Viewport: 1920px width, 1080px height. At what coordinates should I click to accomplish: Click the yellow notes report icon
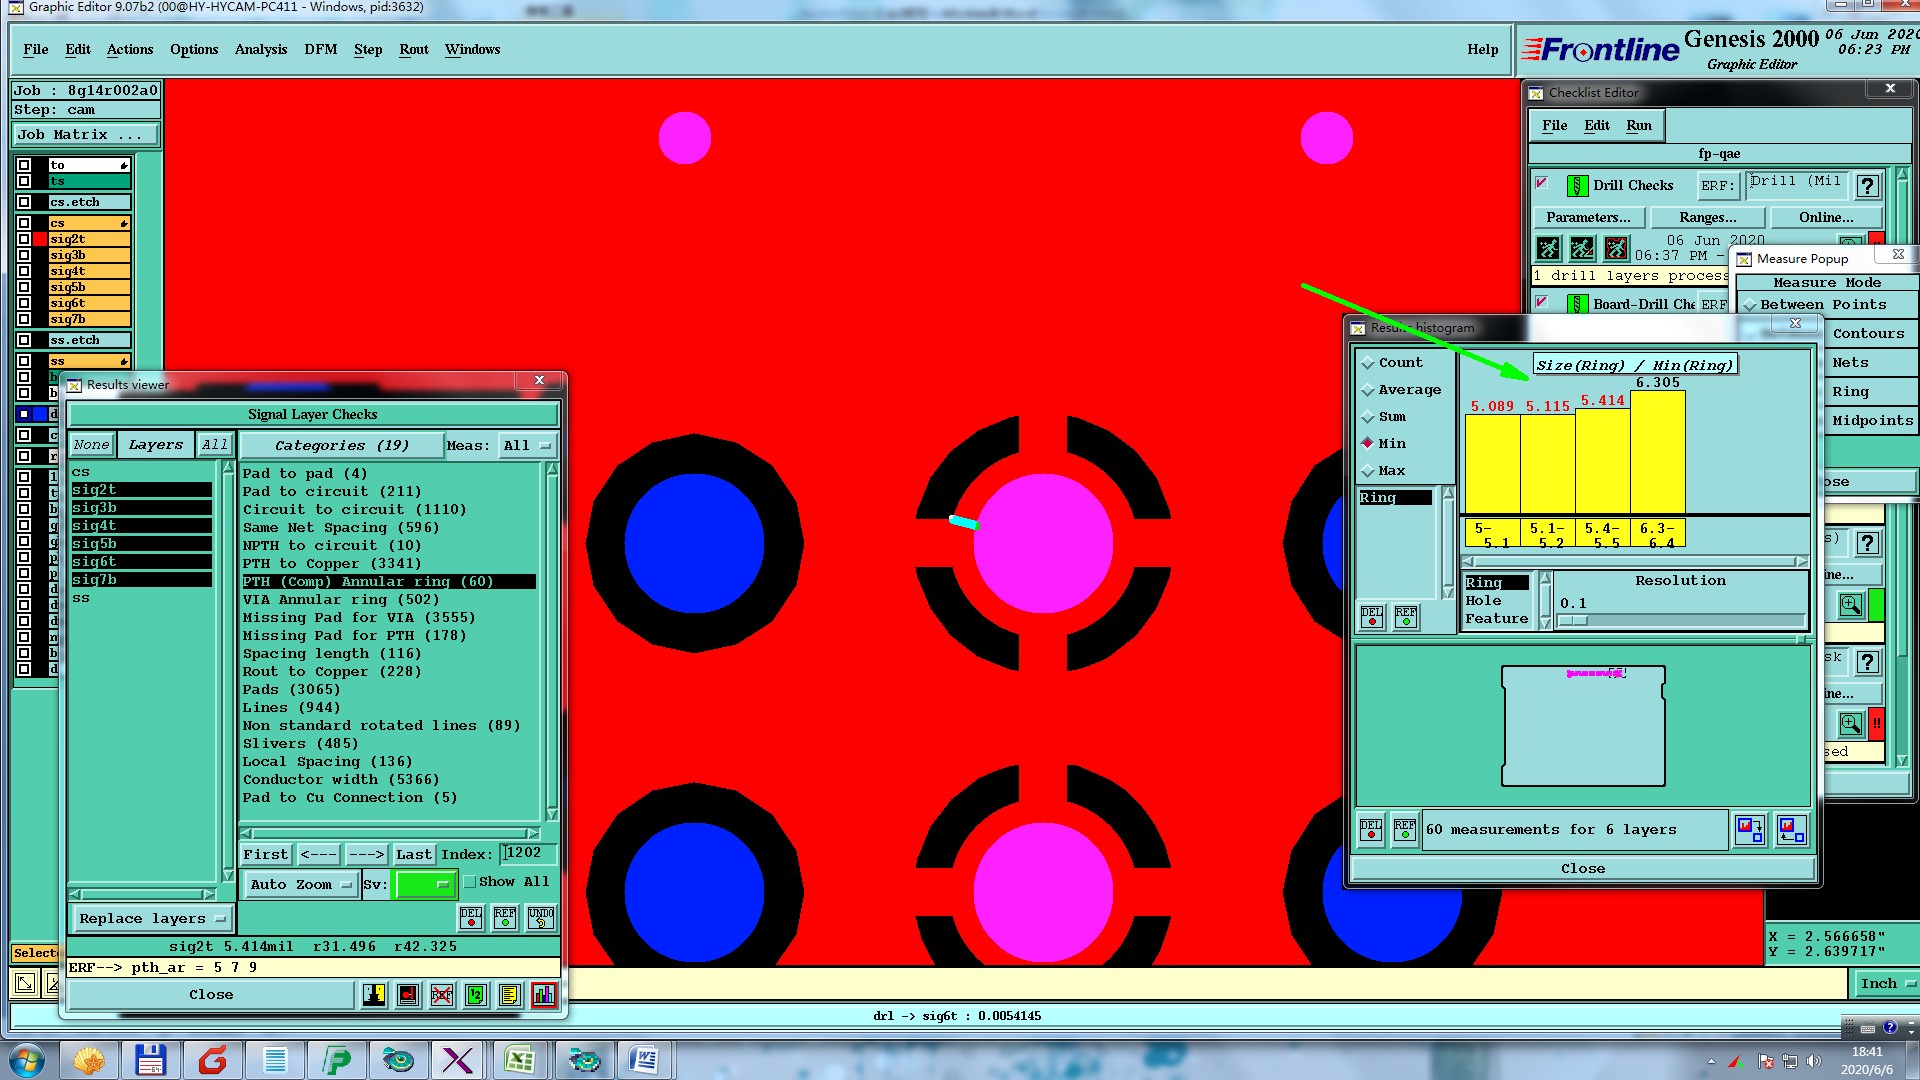(x=509, y=995)
